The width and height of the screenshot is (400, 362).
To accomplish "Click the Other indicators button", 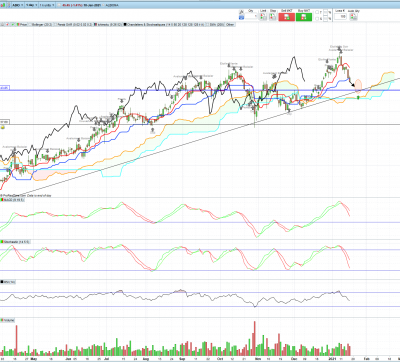I will point(230,24).
